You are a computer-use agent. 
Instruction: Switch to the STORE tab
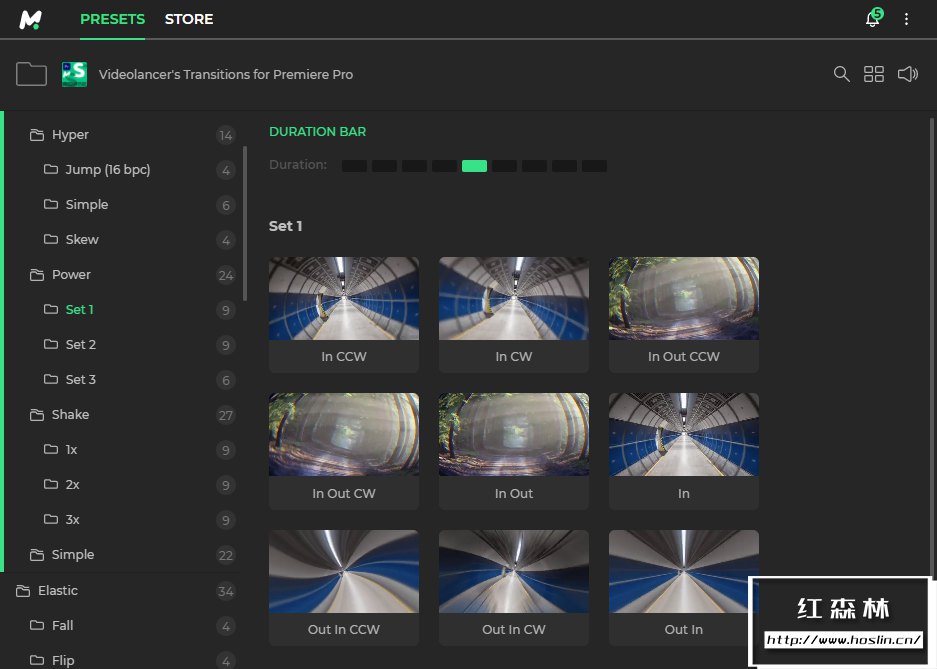189,19
